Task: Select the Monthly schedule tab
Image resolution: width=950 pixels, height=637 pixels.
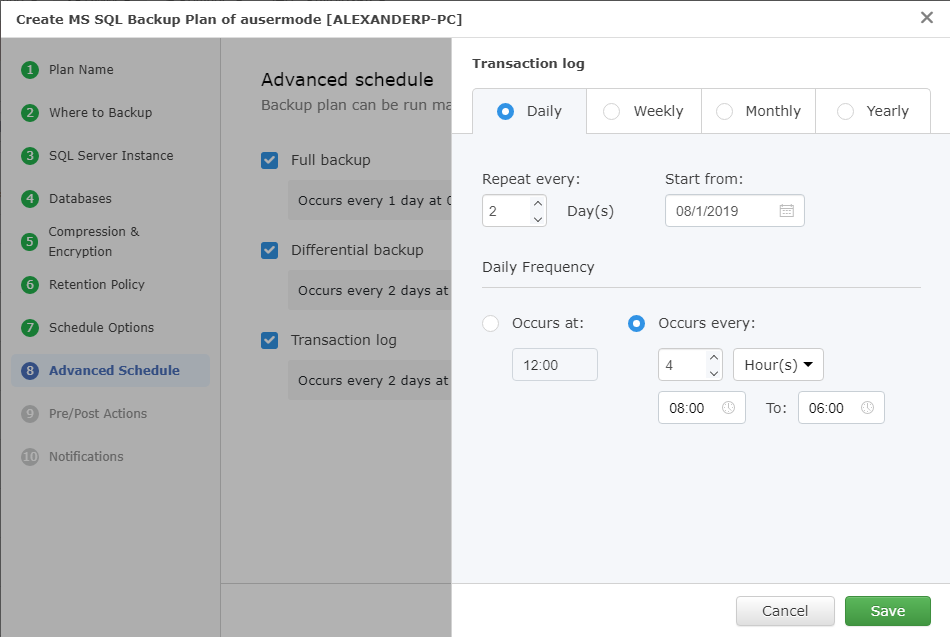Action: pyautogui.click(x=758, y=111)
